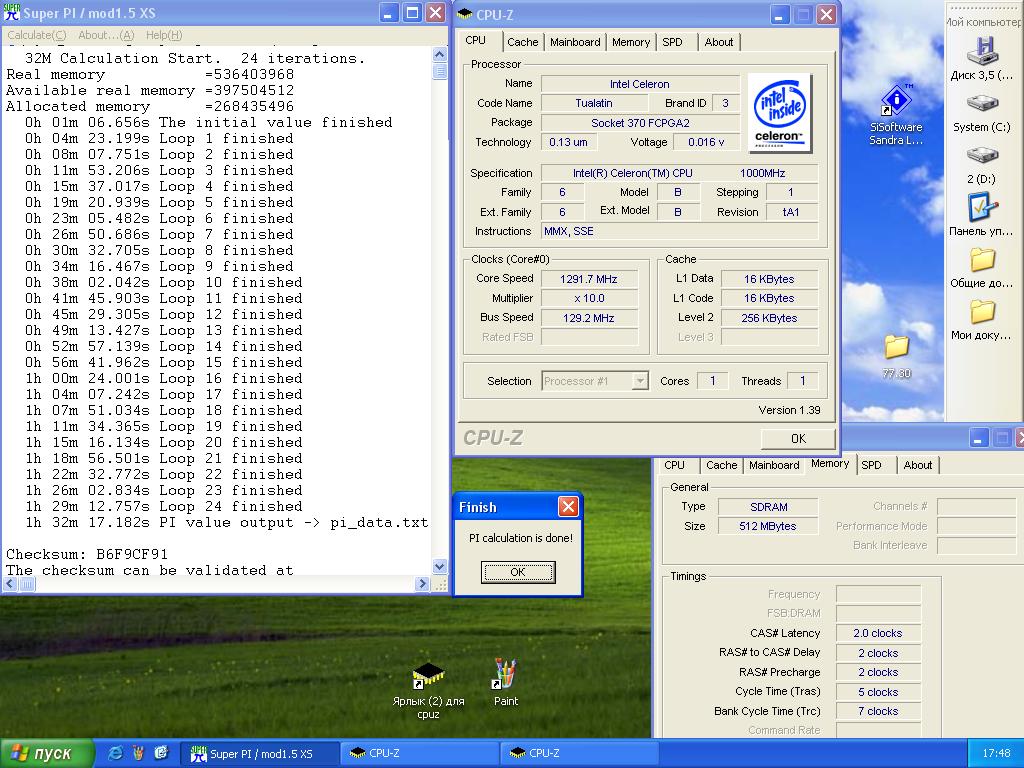Switch to SPD tab in front CPU-Z
Screen dimensions: 1024x768
[673, 42]
